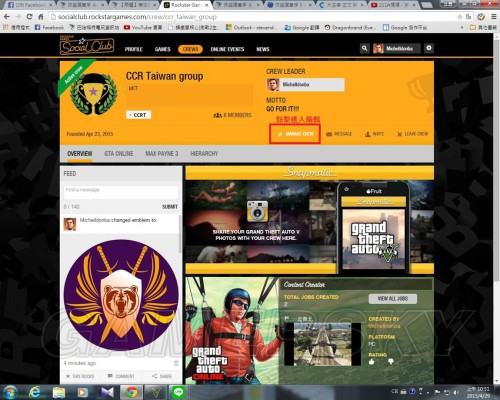Submit the feed message
The height and width of the screenshot is (400, 500).
(x=170, y=207)
